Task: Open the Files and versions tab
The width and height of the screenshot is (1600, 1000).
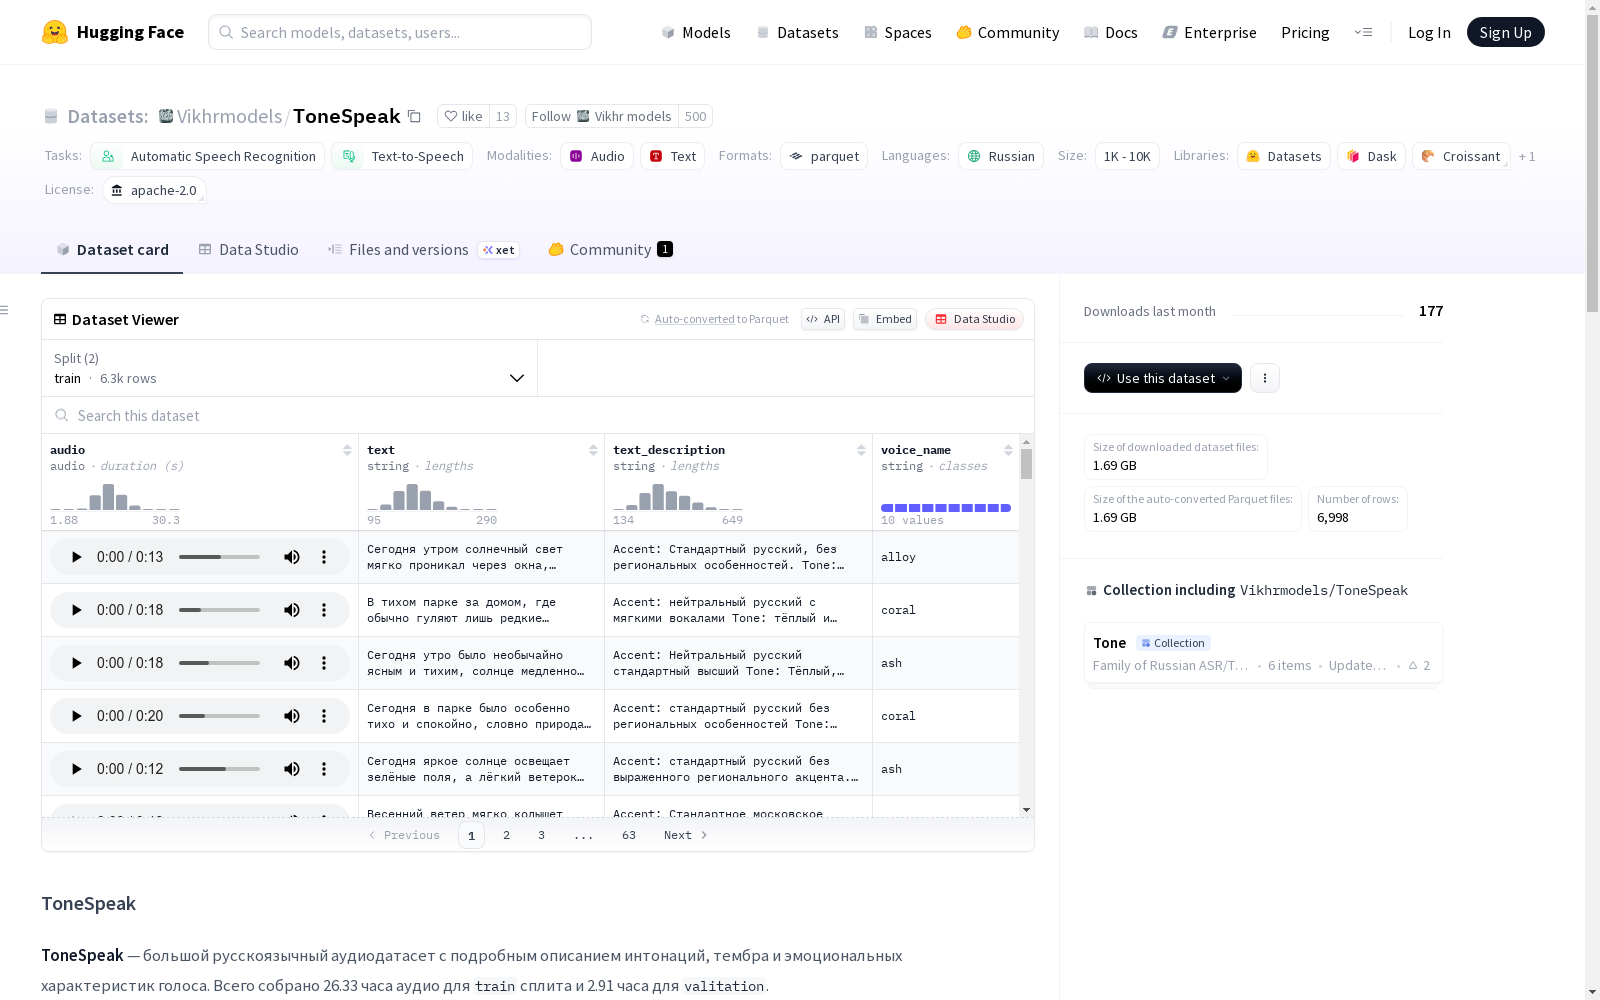Action: pyautogui.click(x=423, y=250)
